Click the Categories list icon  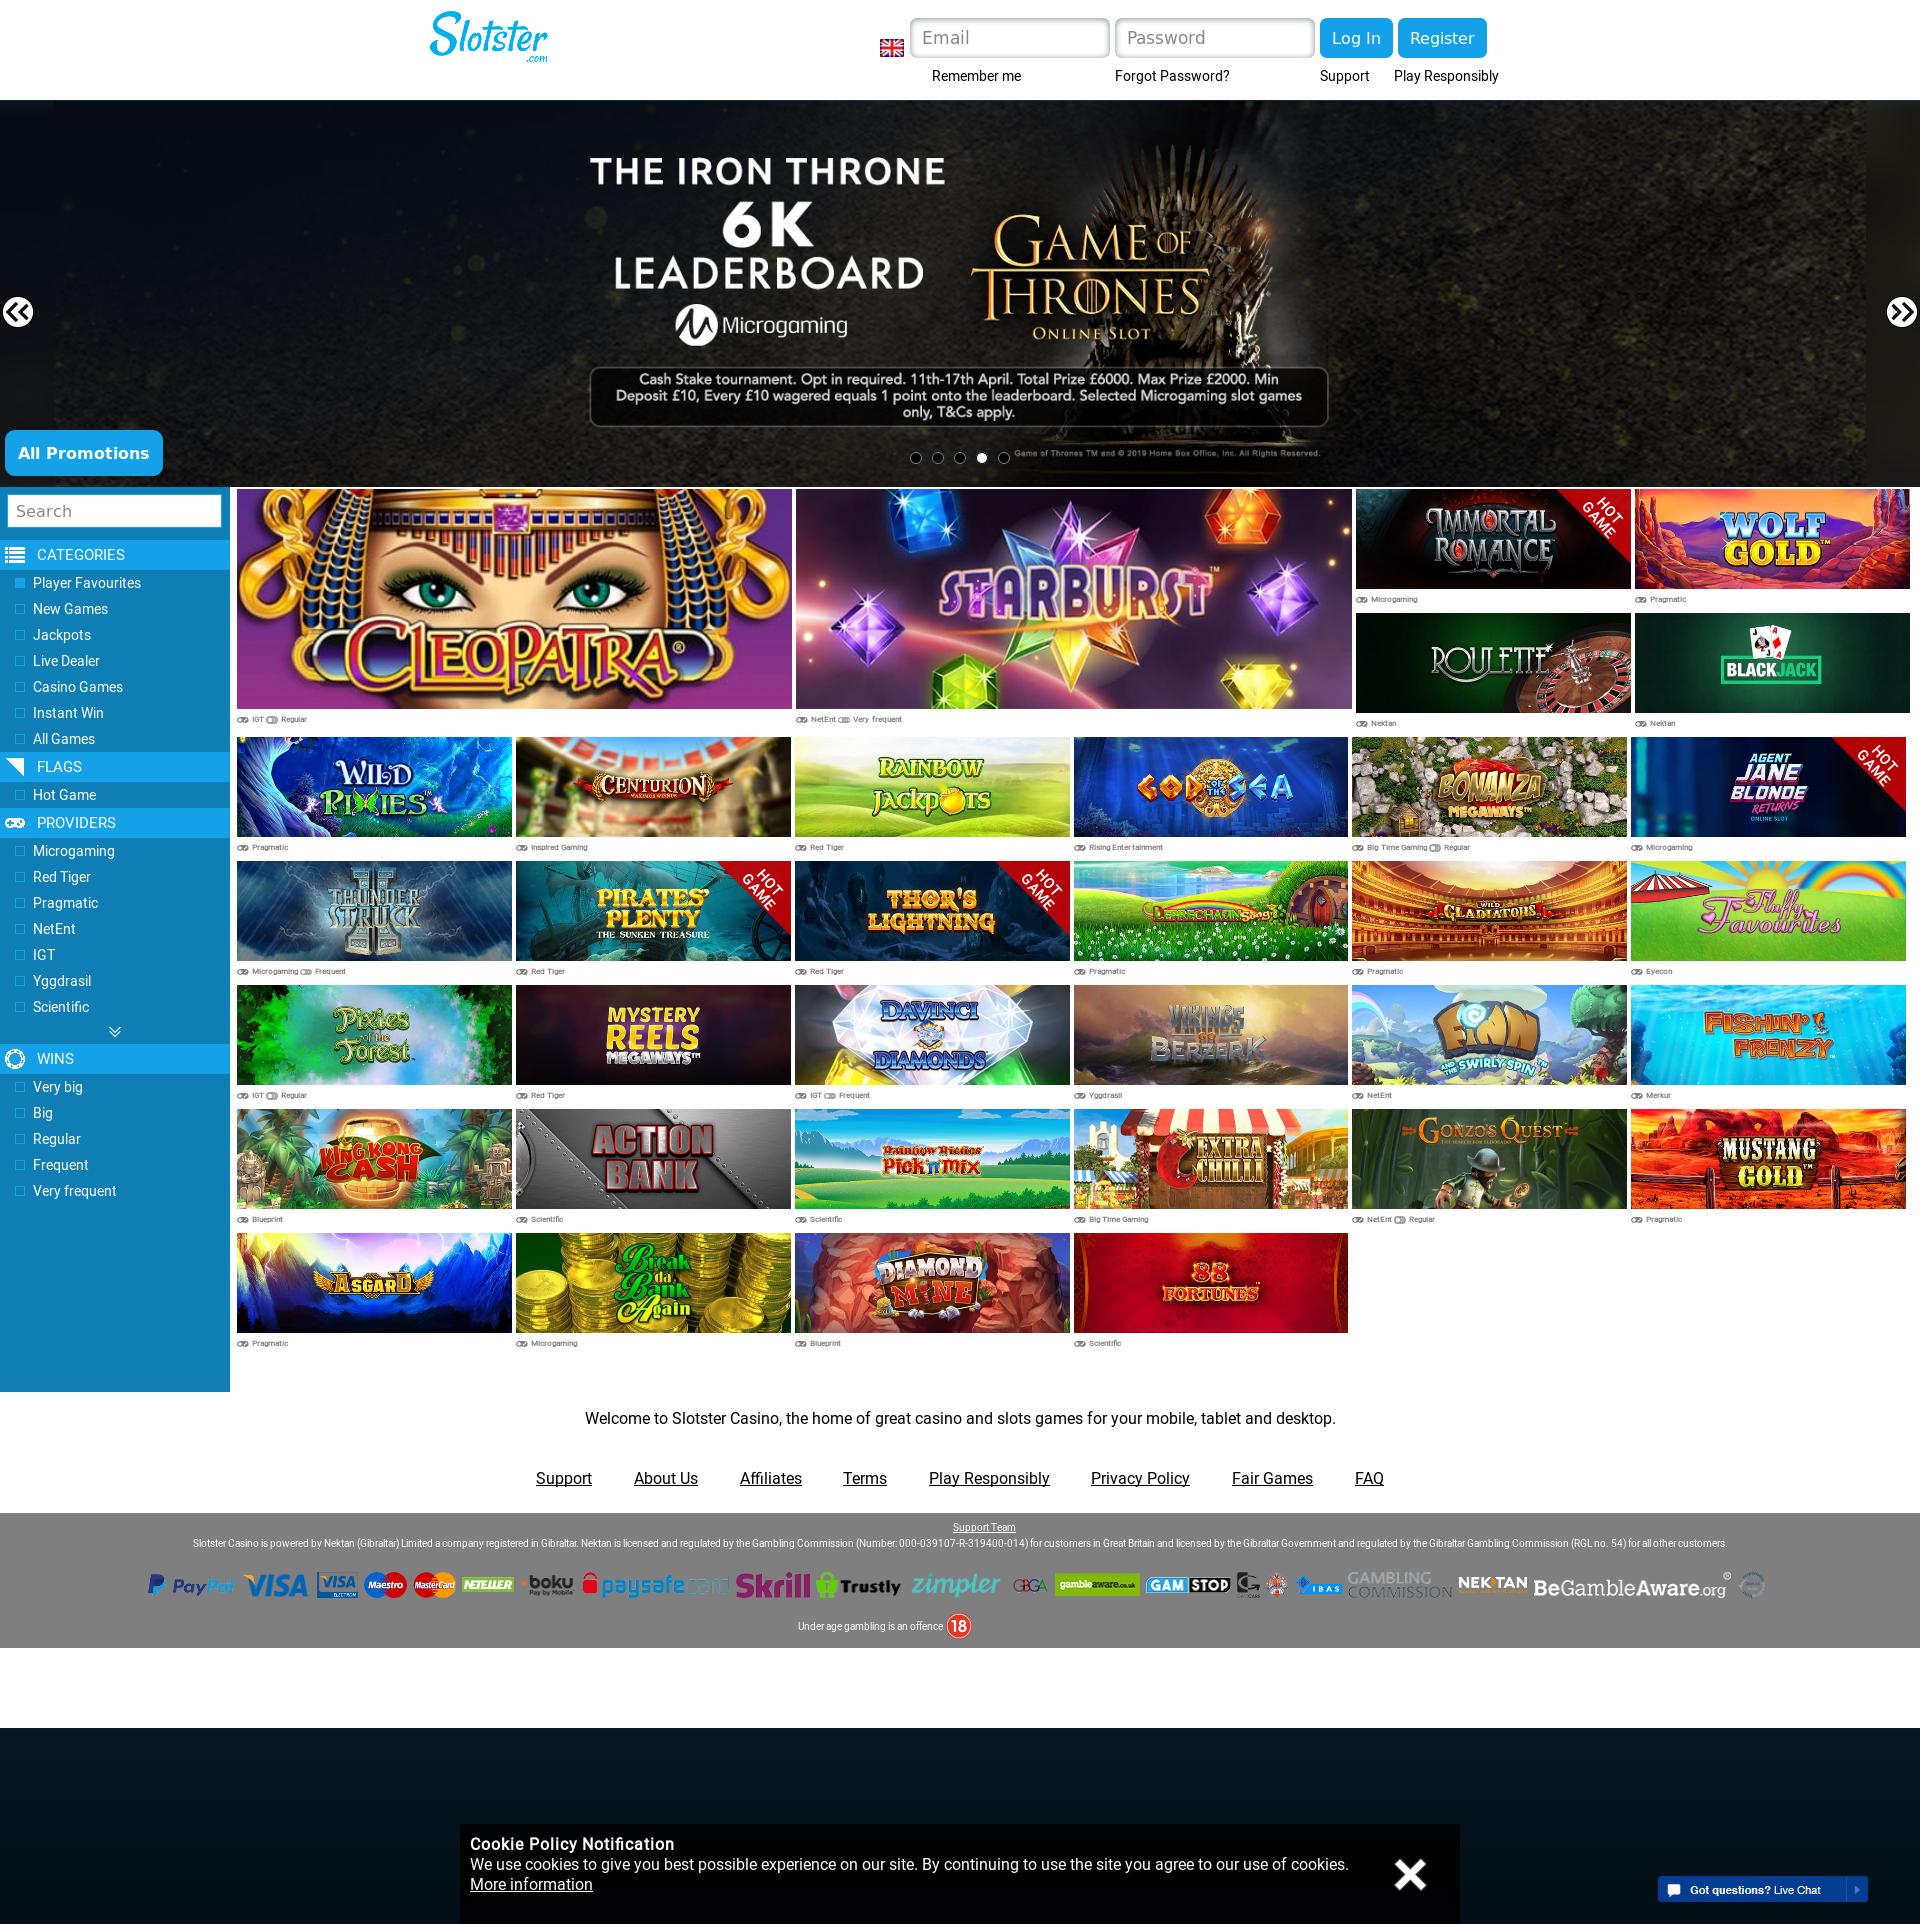[15, 555]
